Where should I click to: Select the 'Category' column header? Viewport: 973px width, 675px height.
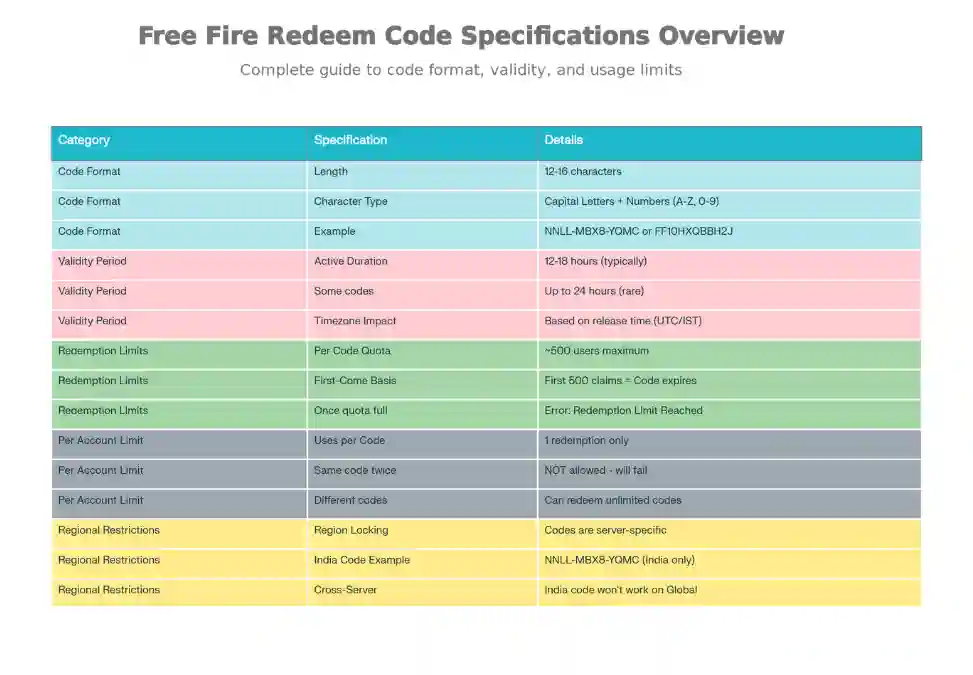[84, 140]
